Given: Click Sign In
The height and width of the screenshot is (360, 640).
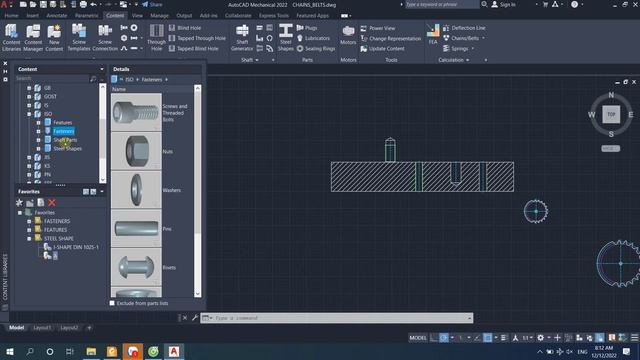Looking at the screenshot, I should point(503,4).
